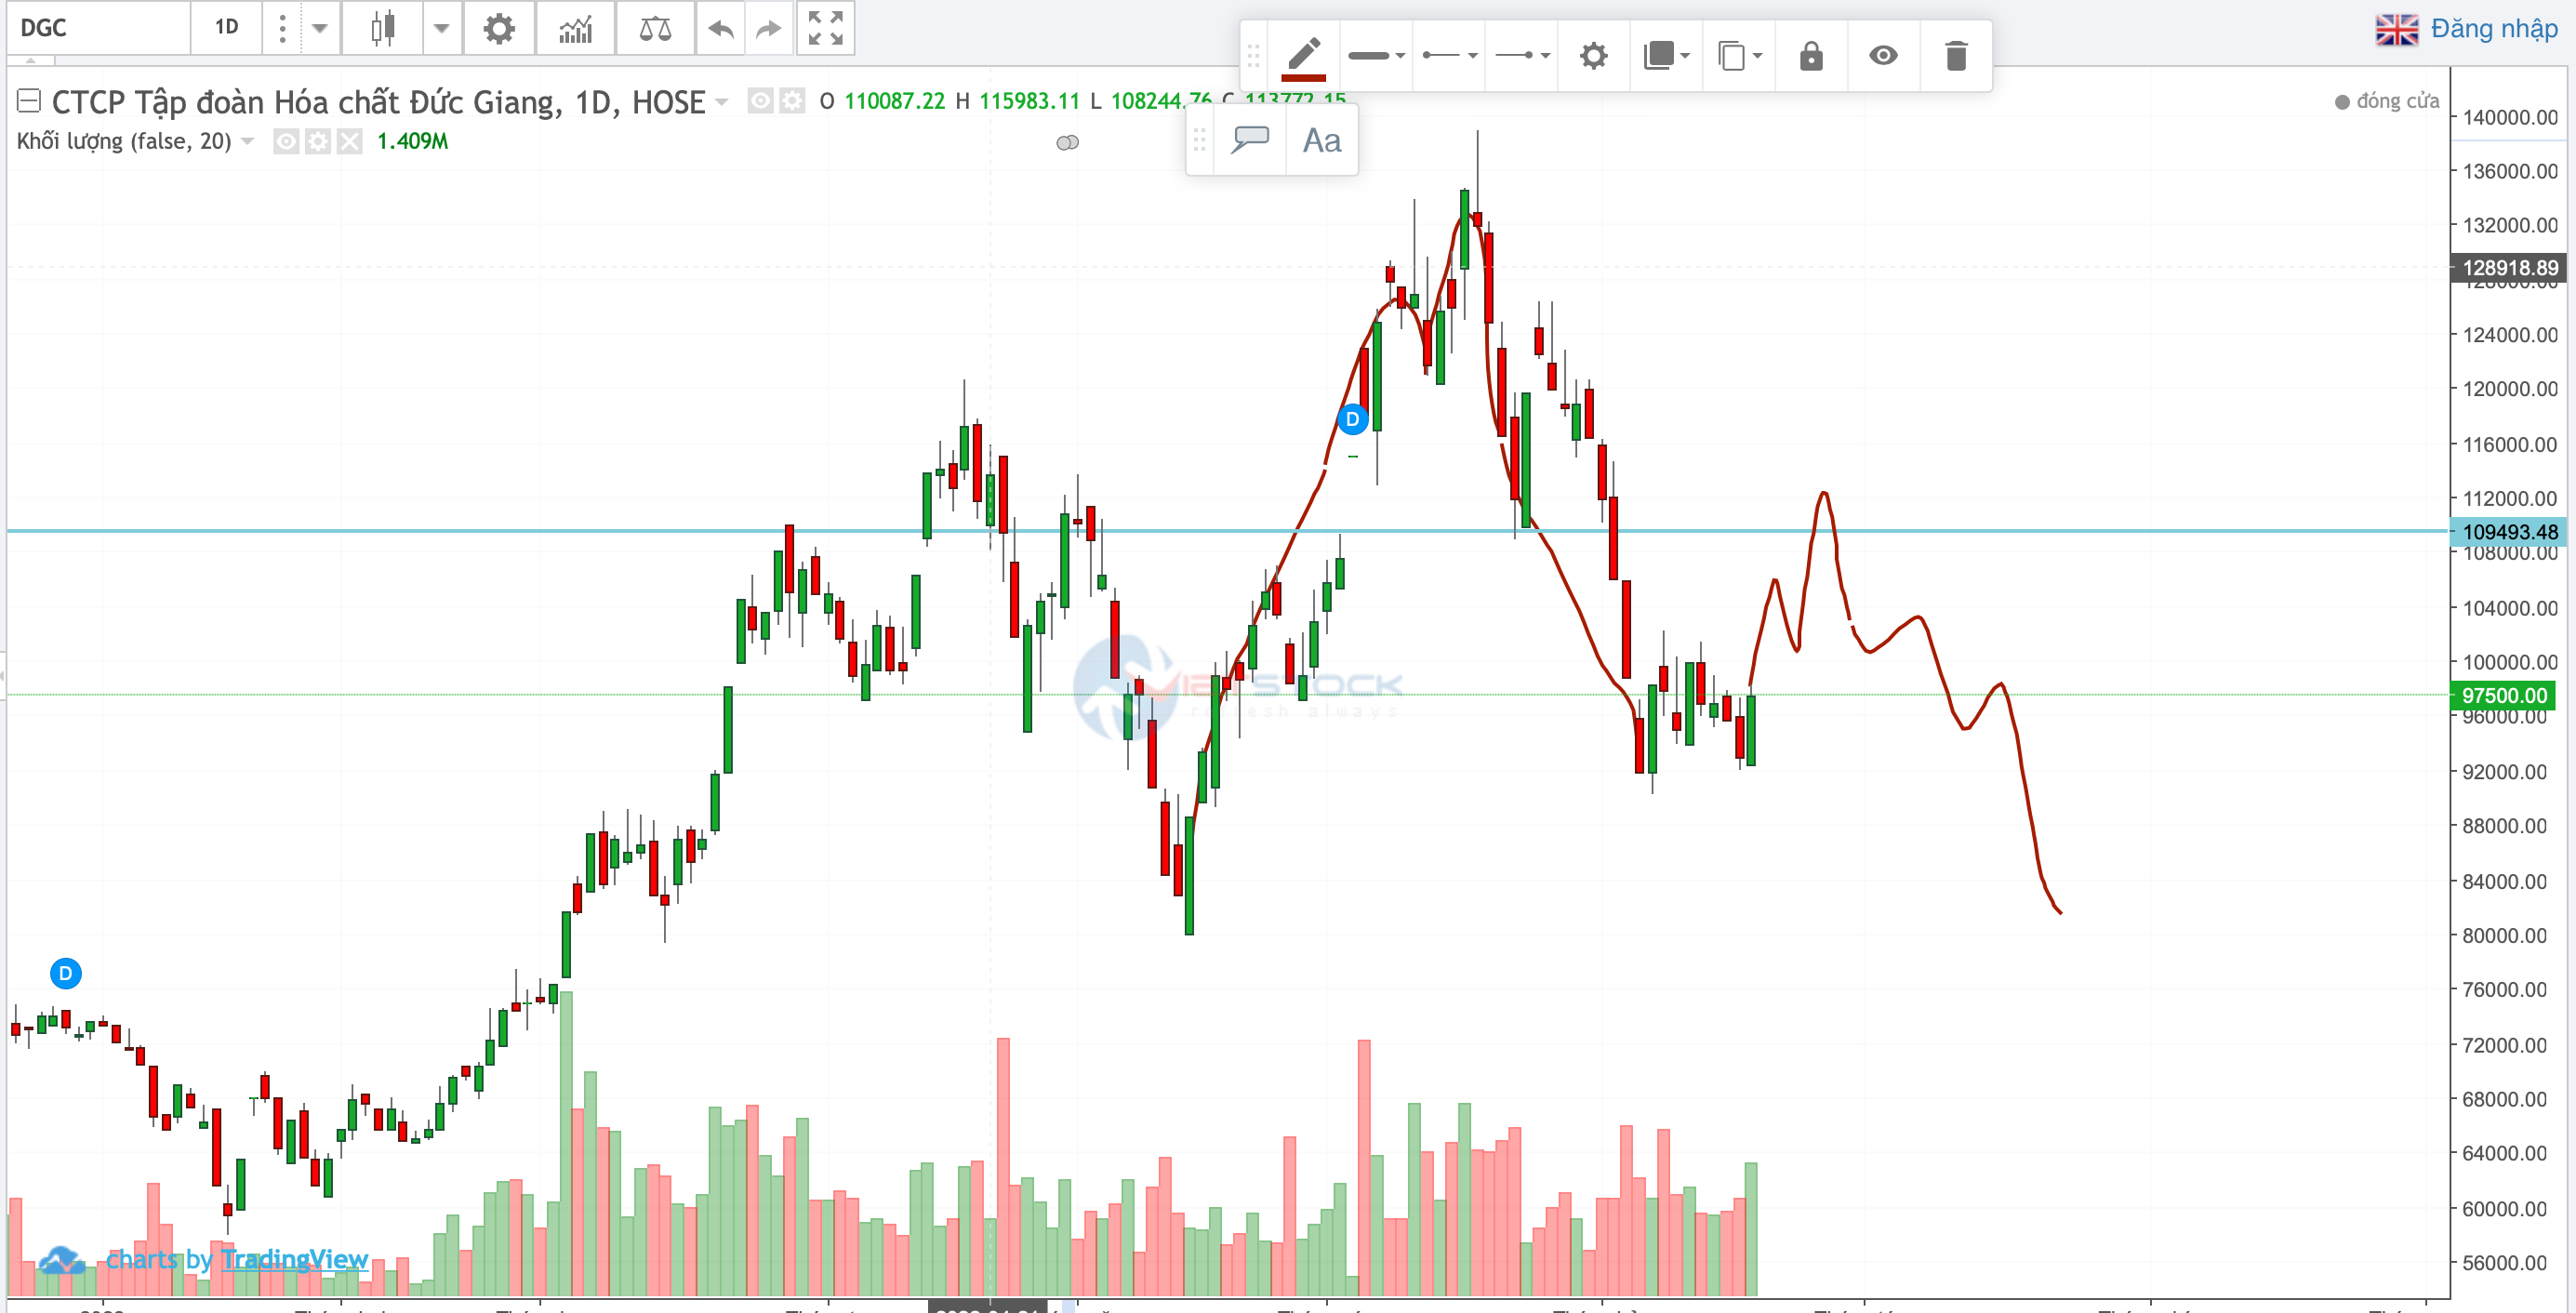Open Khối lượng indicator settings gear

[318, 141]
